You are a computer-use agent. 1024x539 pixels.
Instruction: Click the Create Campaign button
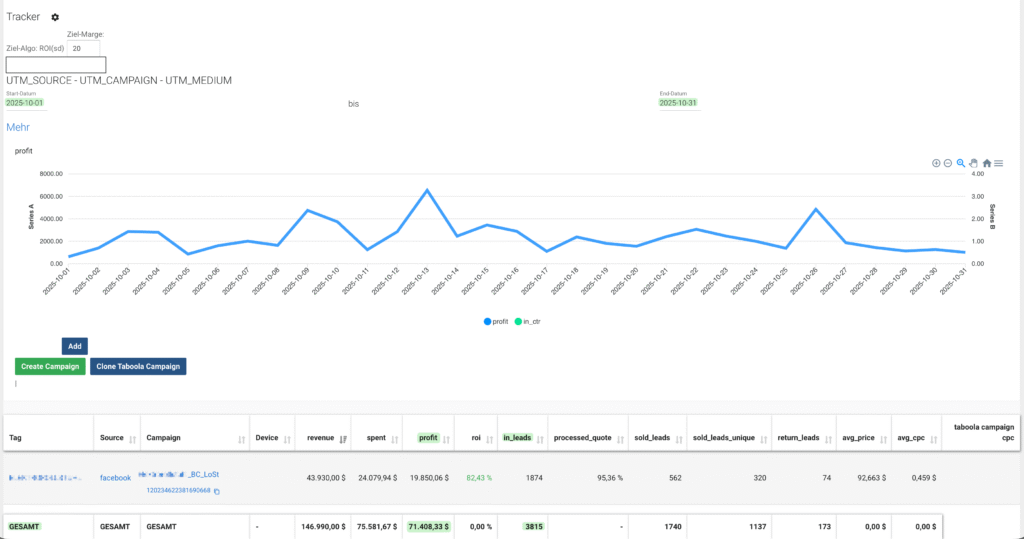pyautogui.click(x=50, y=366)
